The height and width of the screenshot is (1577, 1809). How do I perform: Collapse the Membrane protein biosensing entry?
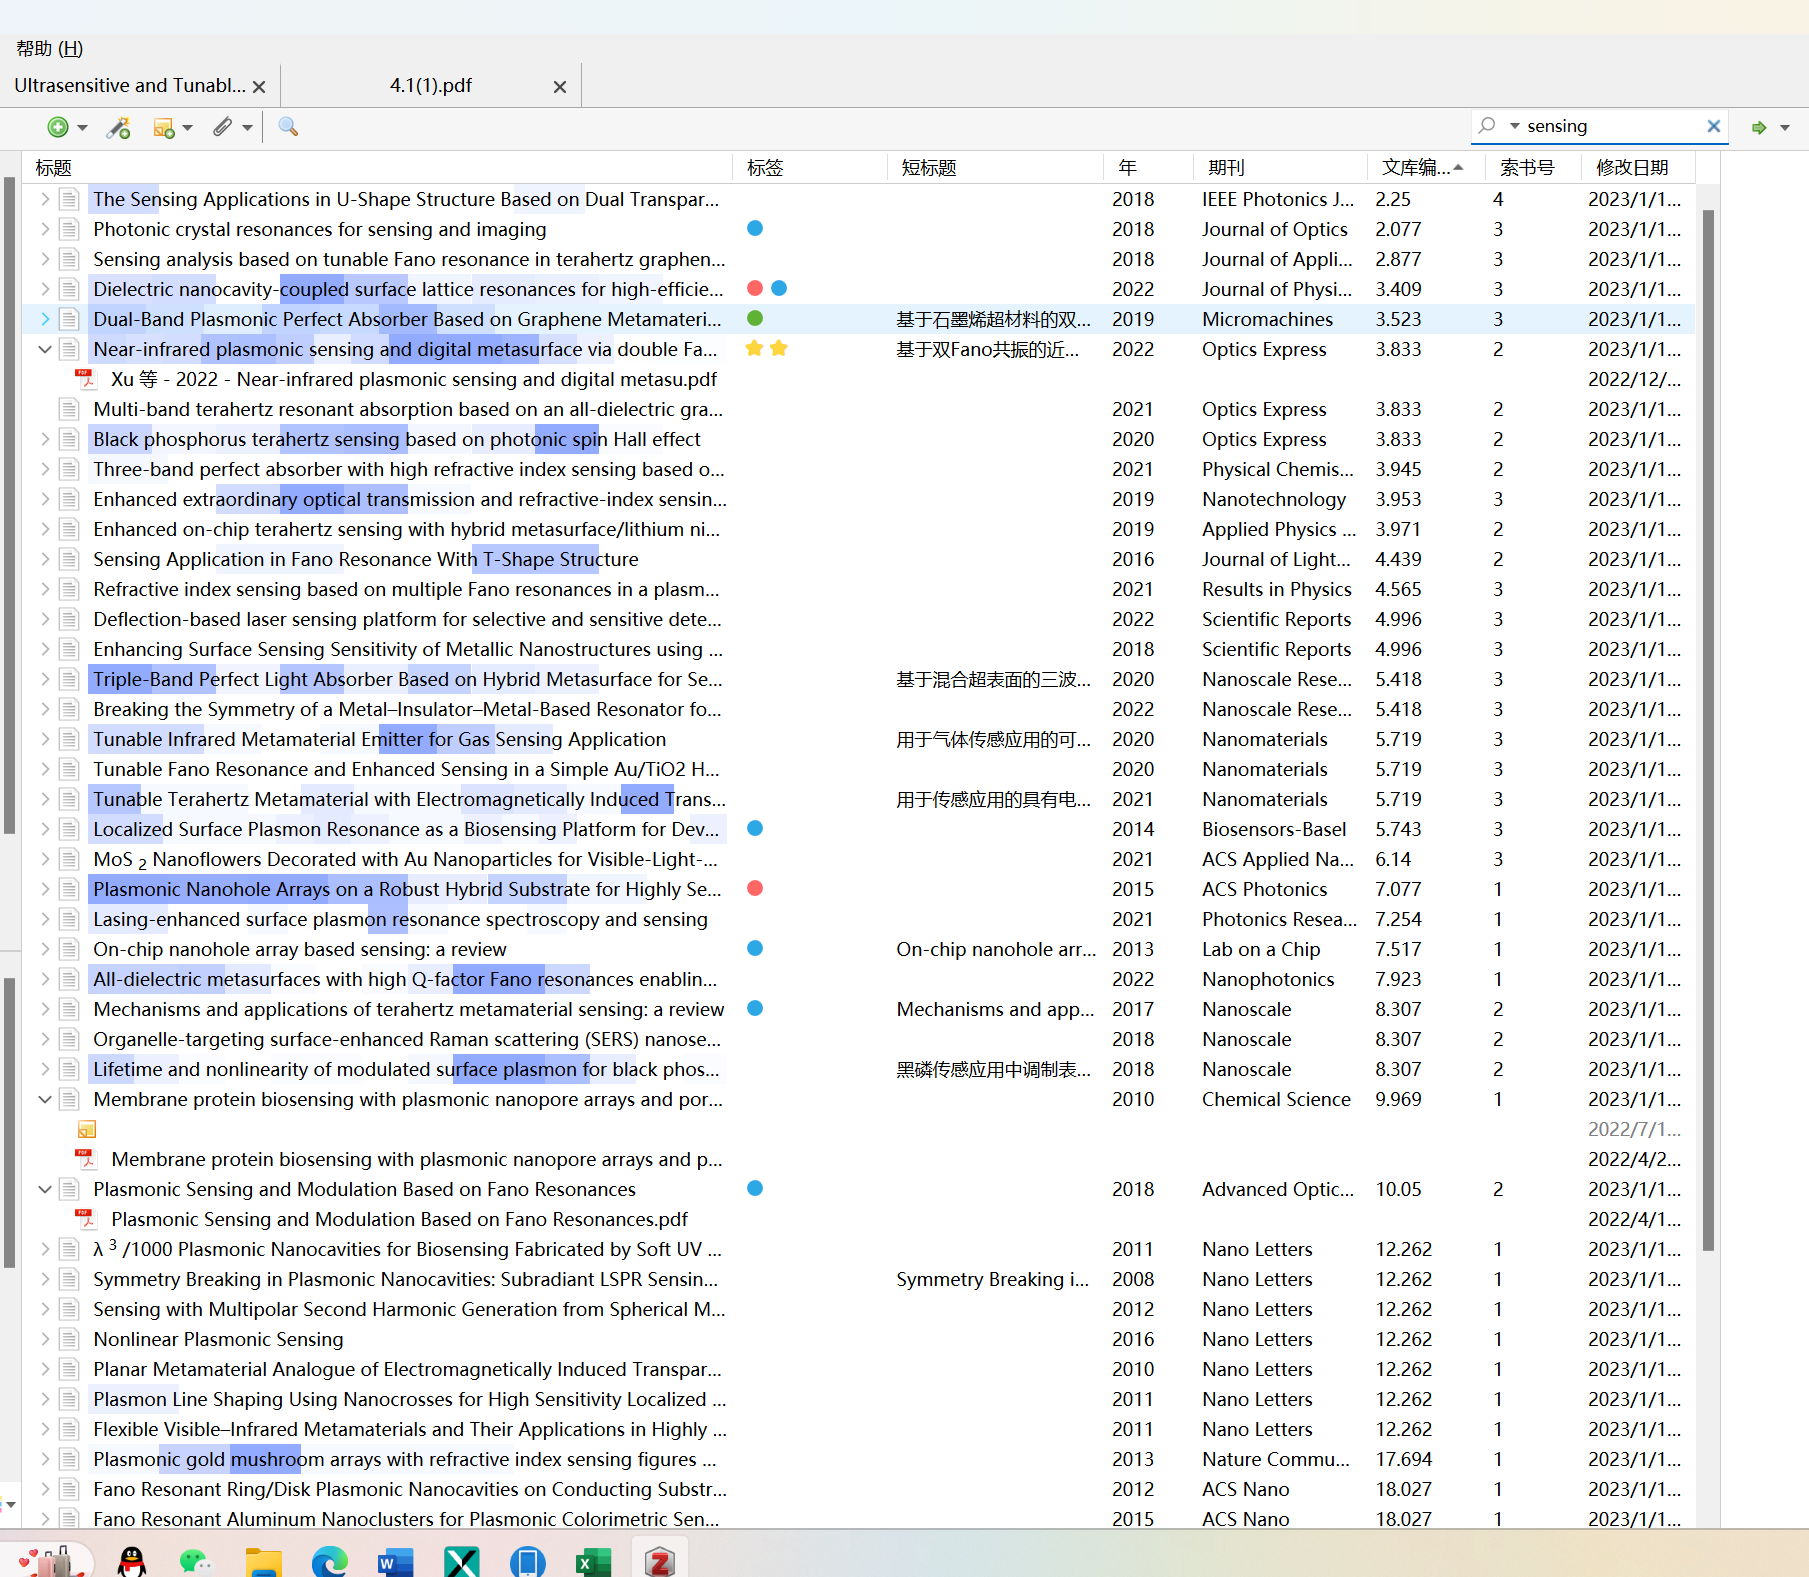[44, 1099]
